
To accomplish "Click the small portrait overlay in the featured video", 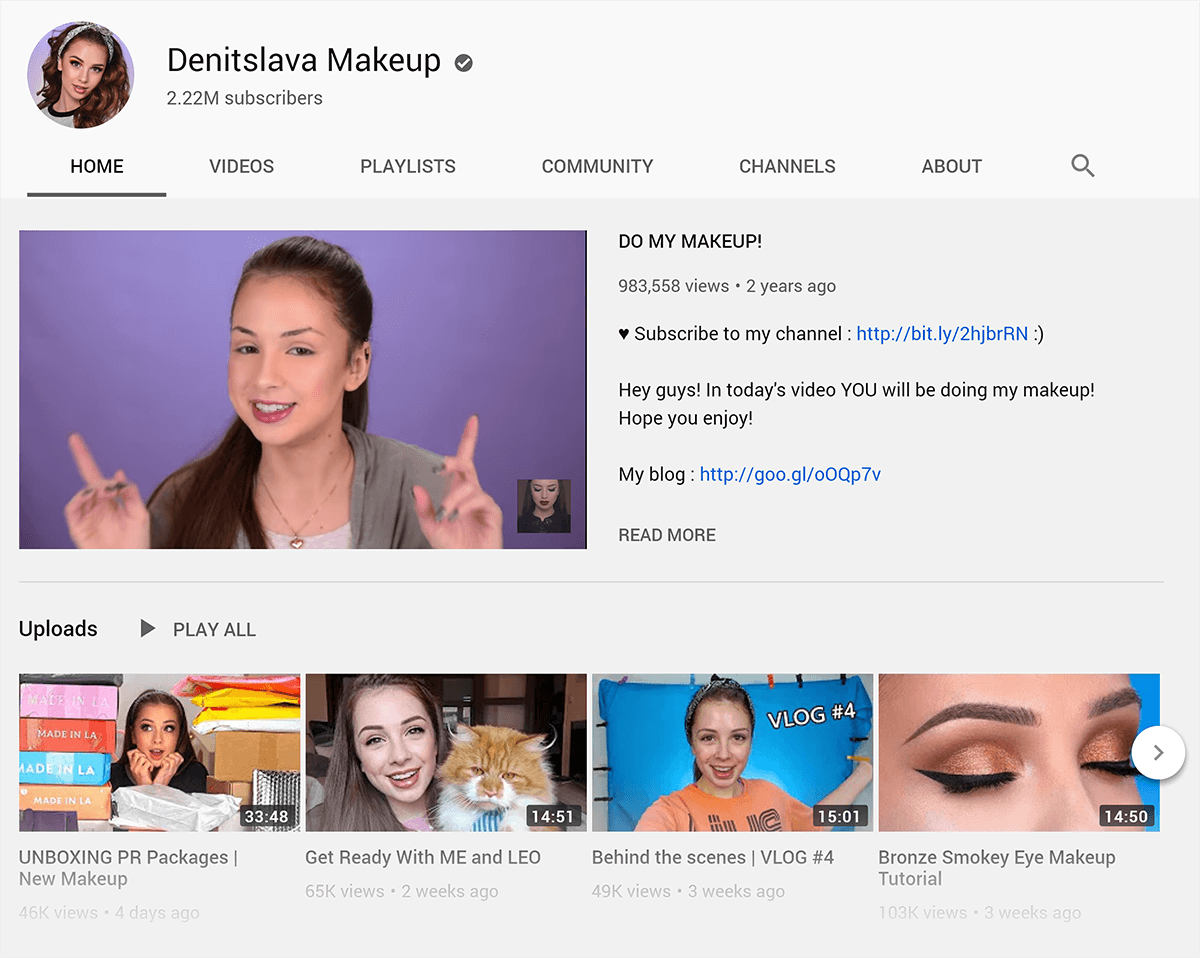I will (544, 506).
